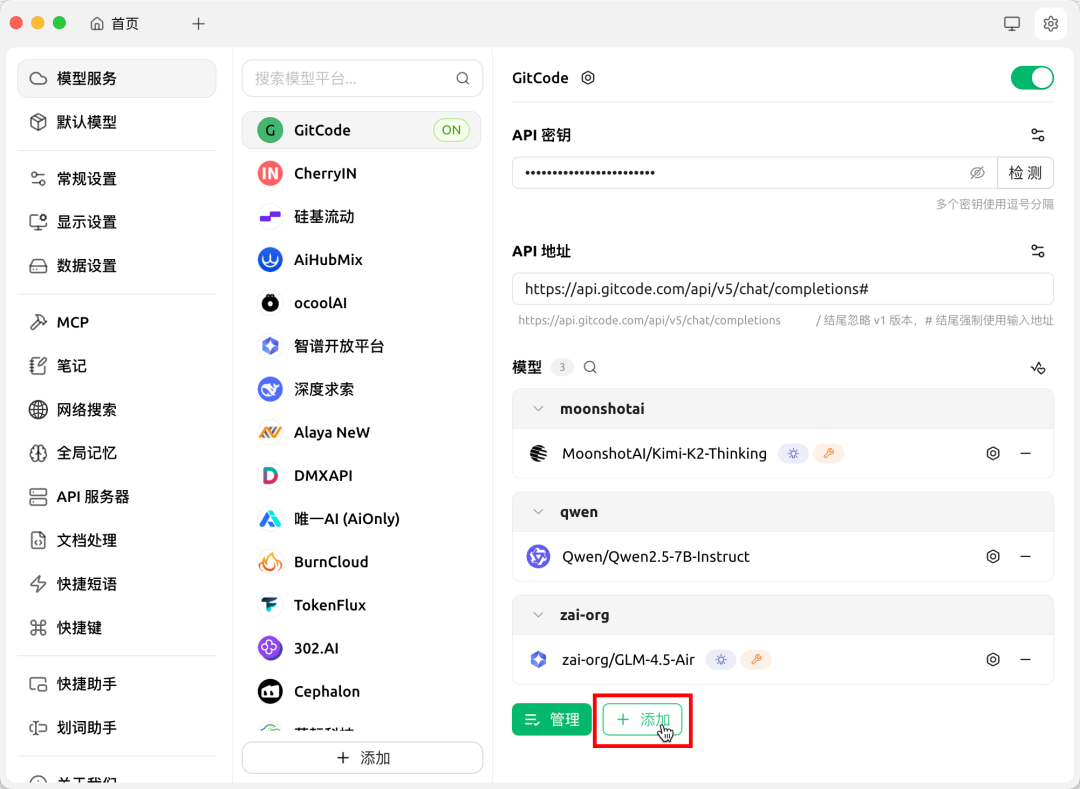The image size is (1080, 789).
Task: Select 智谱开放平台 provider
Action: tap(362, 346)
